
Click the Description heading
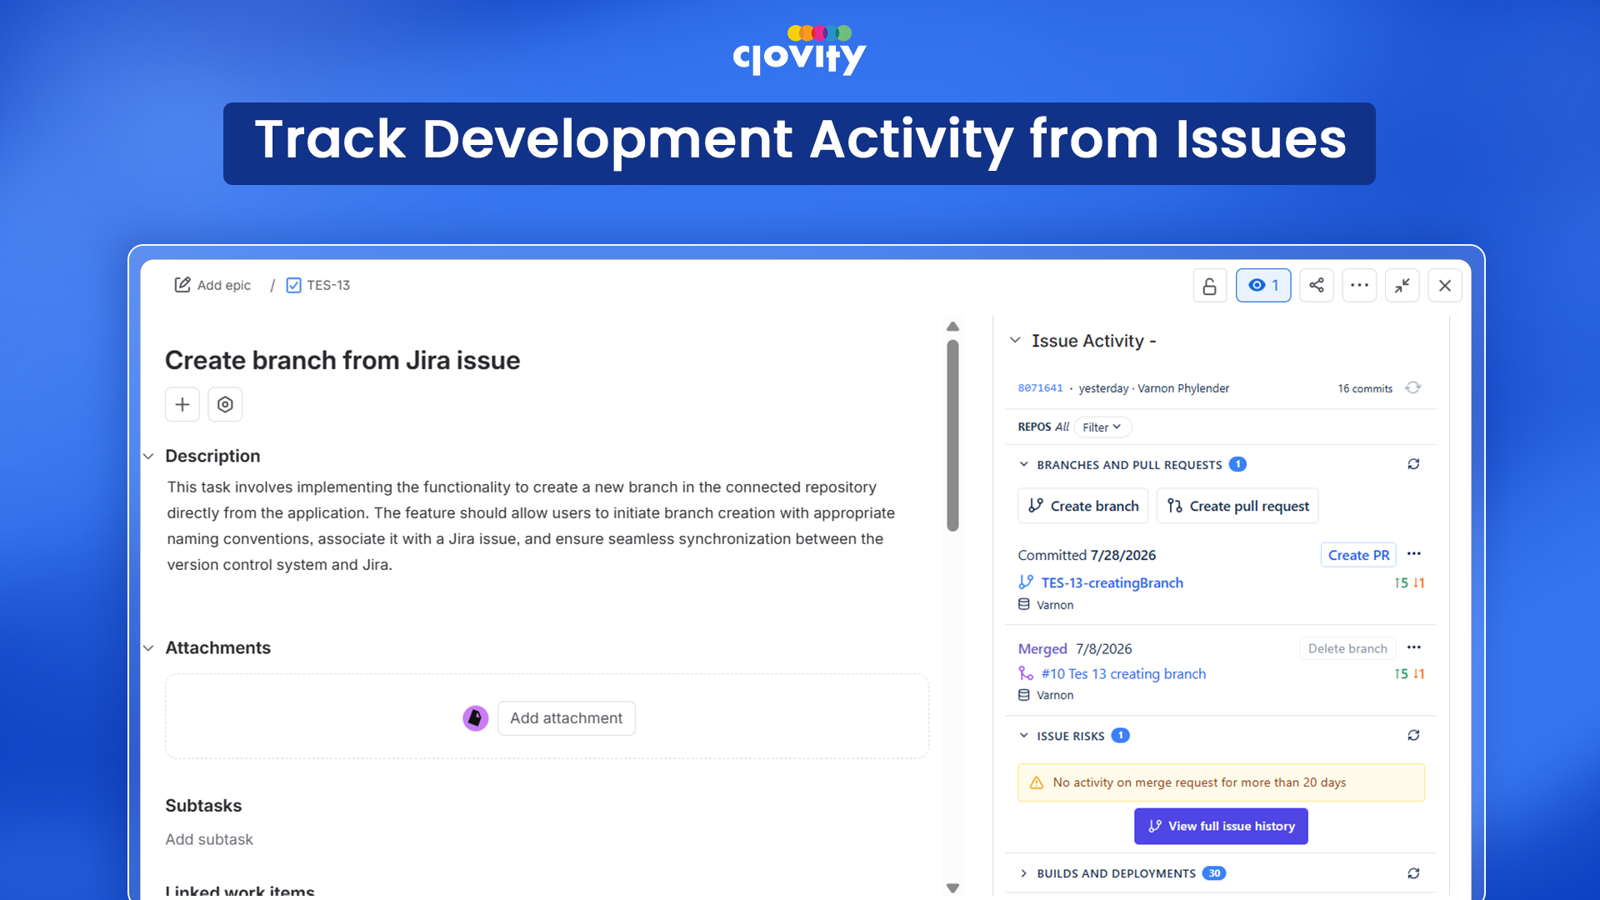[x=212, y=456]
